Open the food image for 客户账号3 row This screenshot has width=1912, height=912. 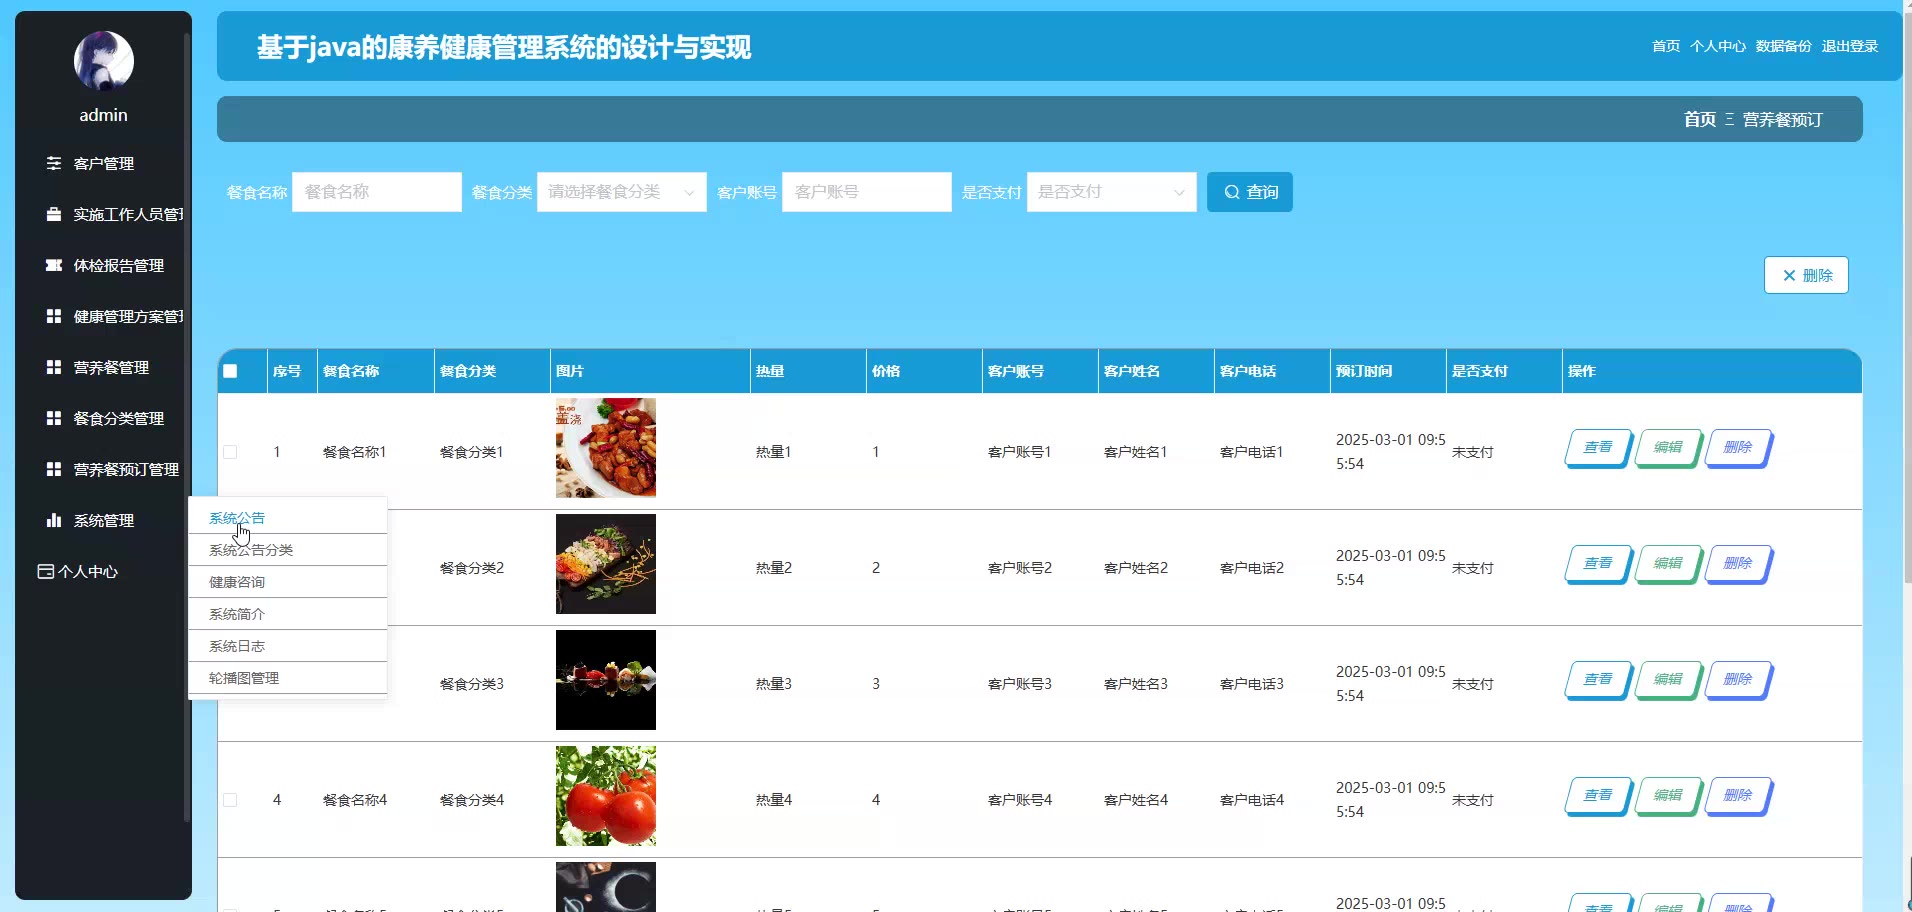point(606,680)
